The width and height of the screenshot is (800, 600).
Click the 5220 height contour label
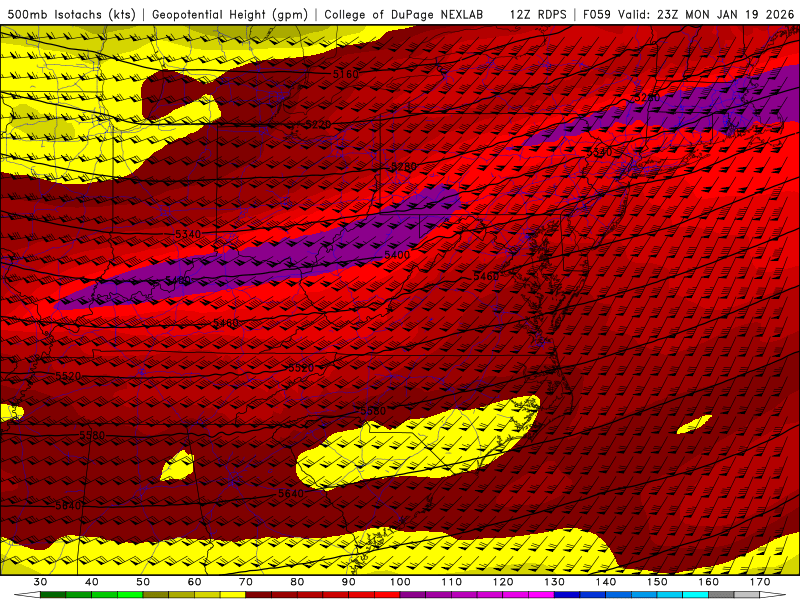click(x=318, y=125)
